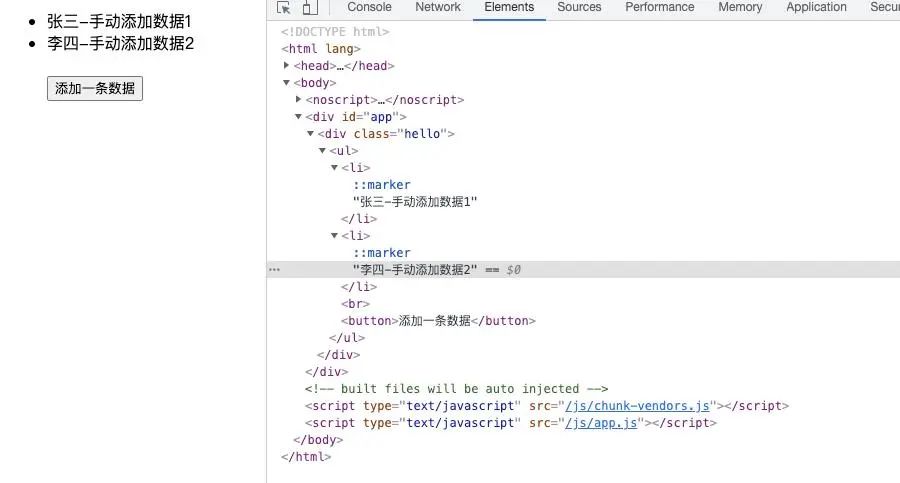Image resolution: width=900 pixels, height=483 pixels.
Task: Open the Sources tab
Action: (x=579, y=7)
